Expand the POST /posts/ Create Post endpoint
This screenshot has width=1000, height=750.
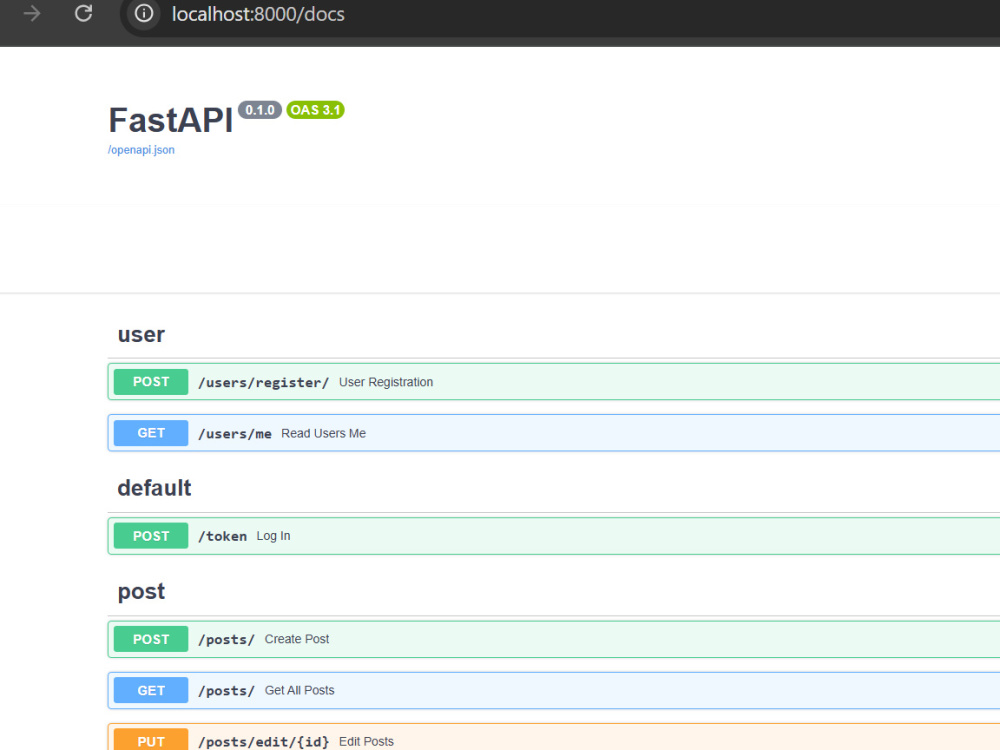tap(554, 639)
